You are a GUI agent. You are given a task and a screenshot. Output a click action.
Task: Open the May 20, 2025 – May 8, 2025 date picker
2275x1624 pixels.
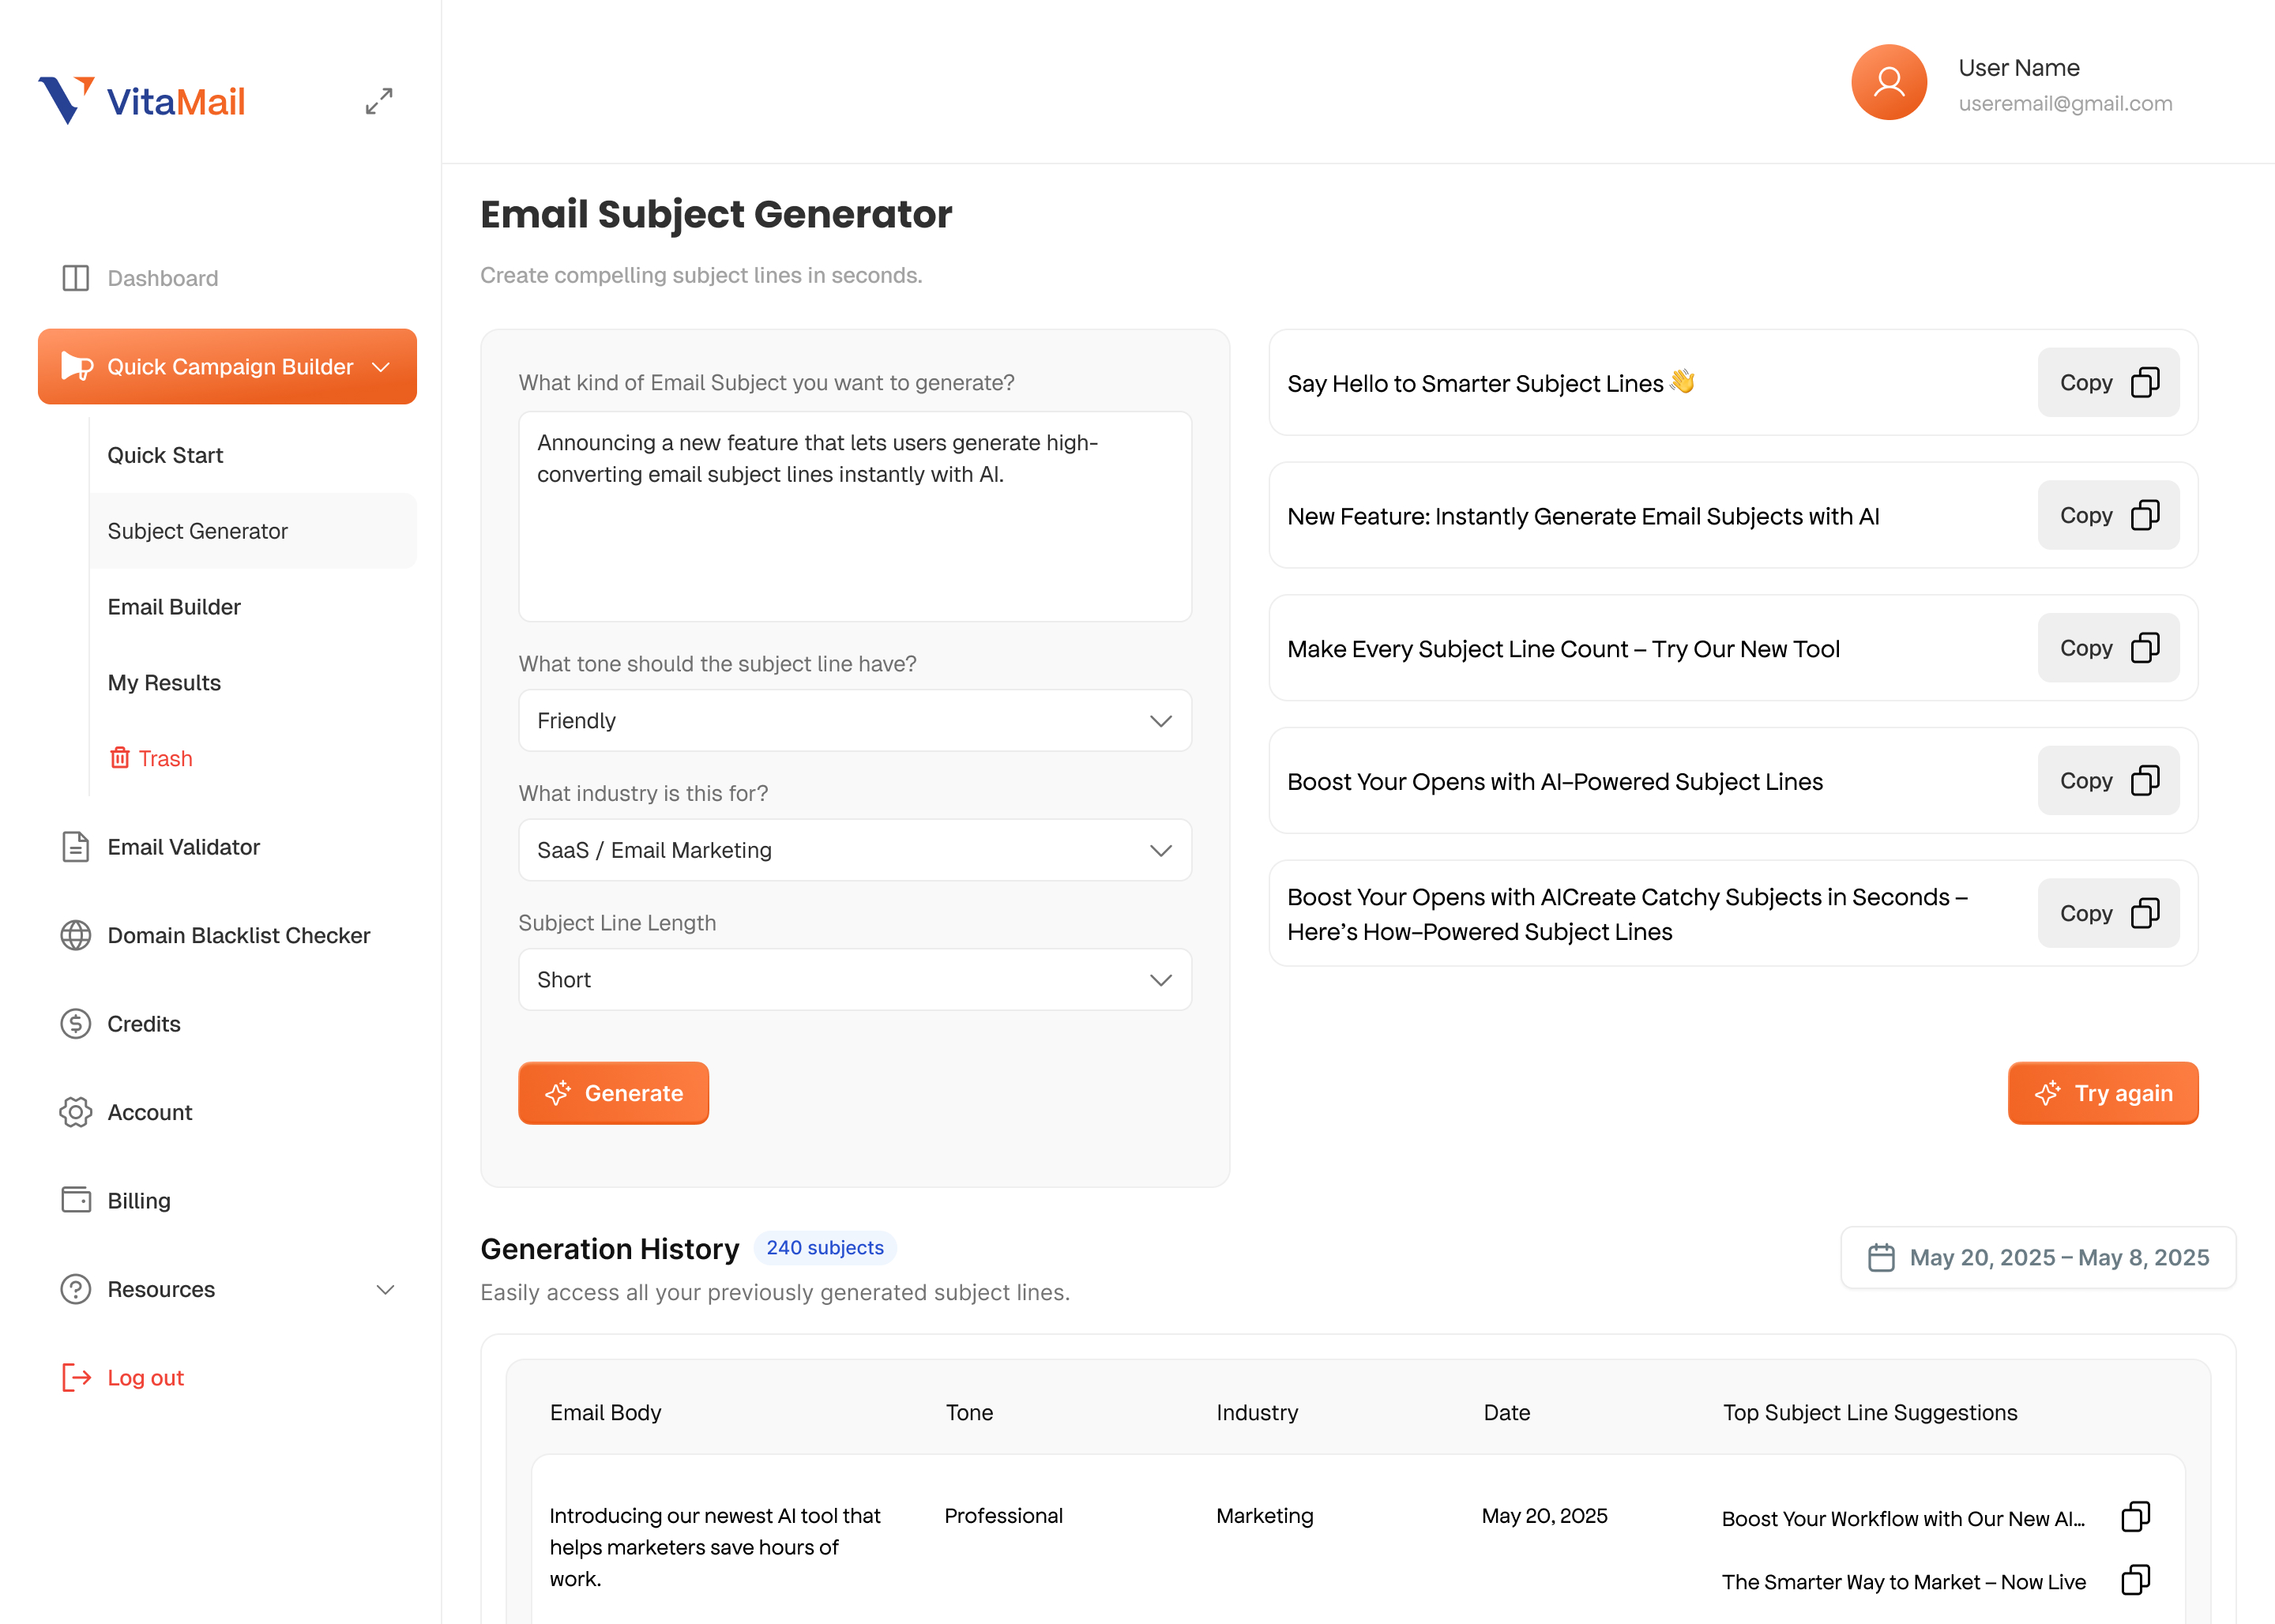(2038, 1257)
